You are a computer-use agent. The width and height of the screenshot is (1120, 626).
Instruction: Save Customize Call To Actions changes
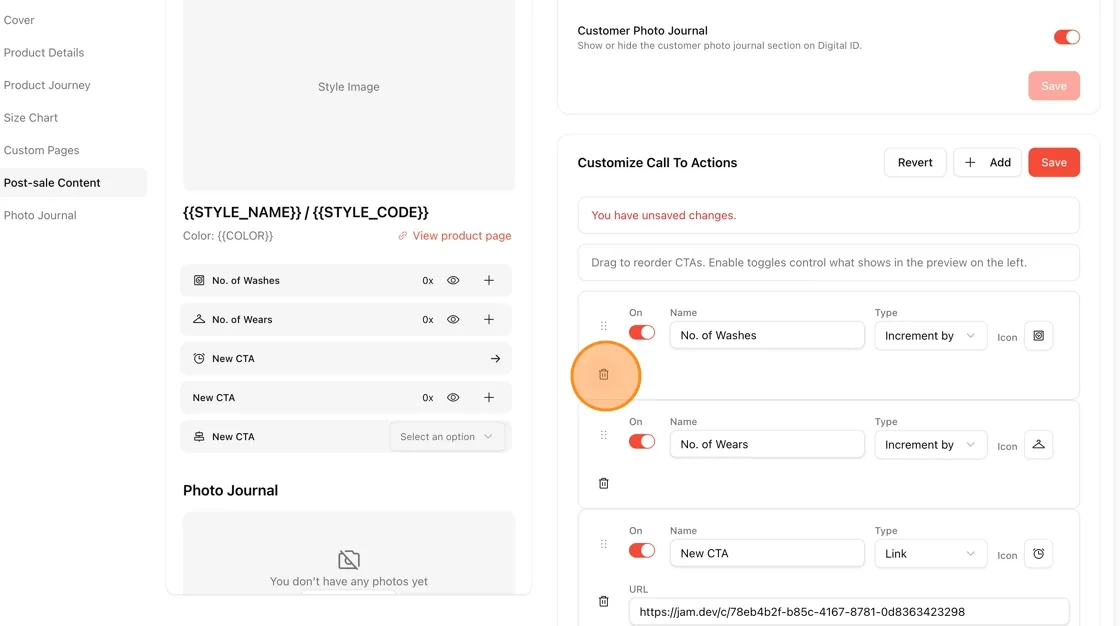1054,162
